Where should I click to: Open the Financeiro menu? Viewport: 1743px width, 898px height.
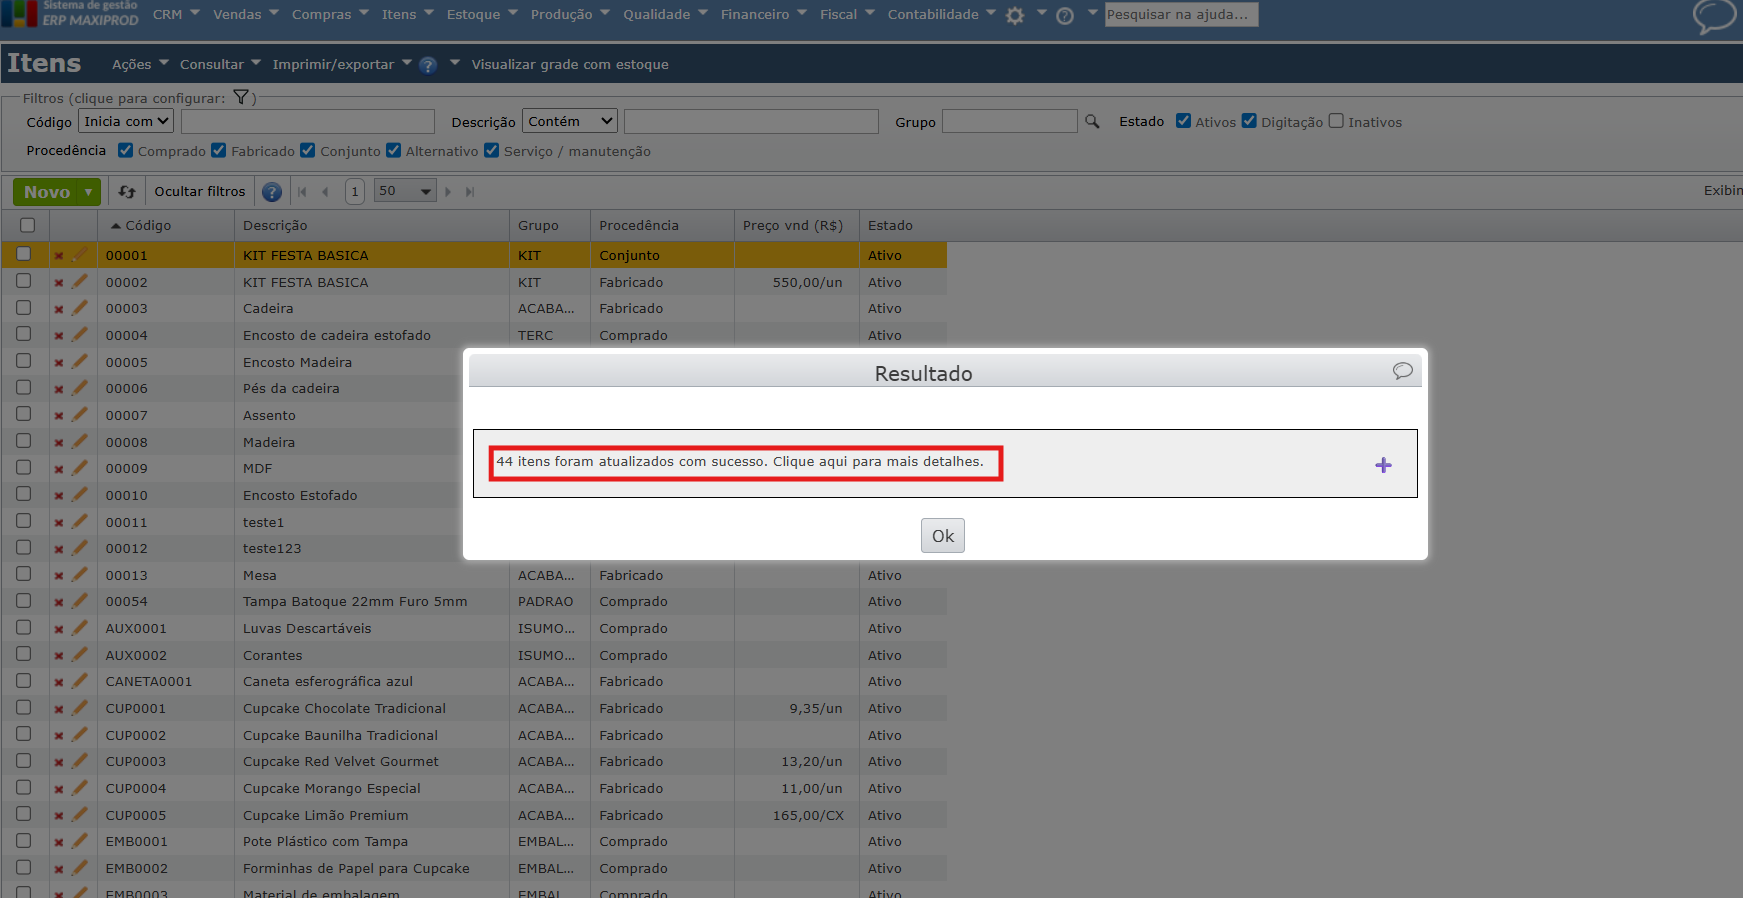(x=764, y=14)
